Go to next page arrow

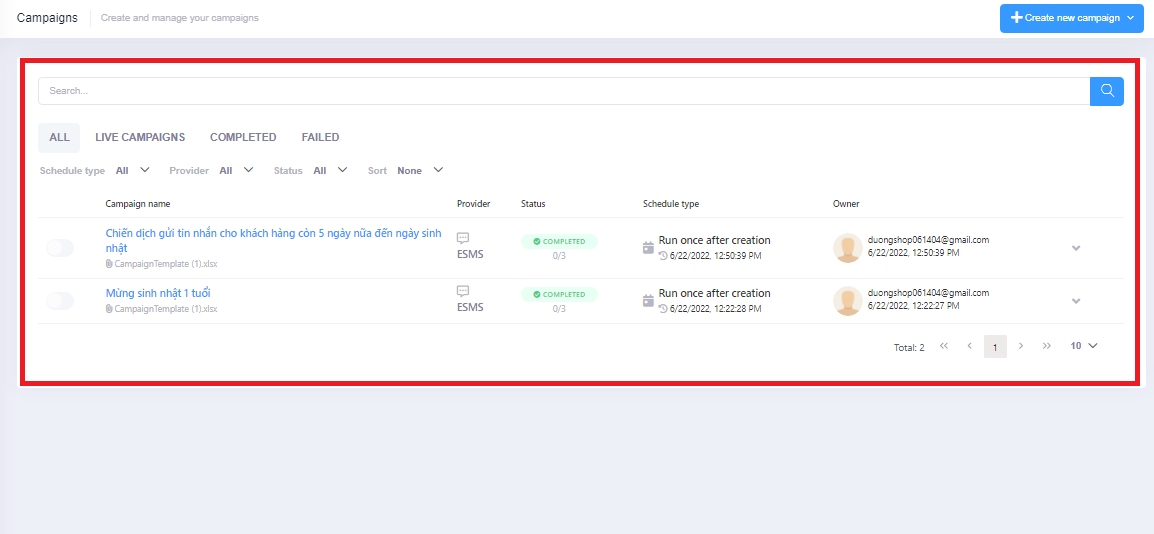[1020, 346]
